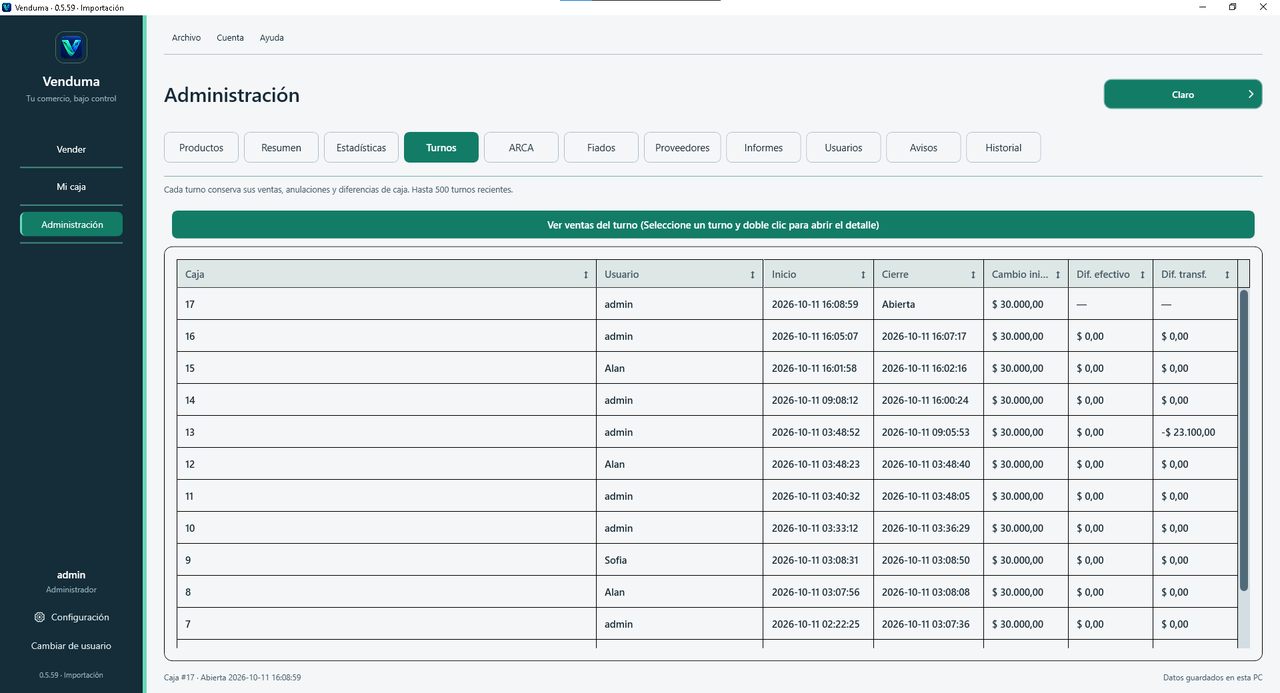Open Mi caja in the sidebar
This screenshot has width=1280, height=693.
pyautogui.click(x=71, y=187)
